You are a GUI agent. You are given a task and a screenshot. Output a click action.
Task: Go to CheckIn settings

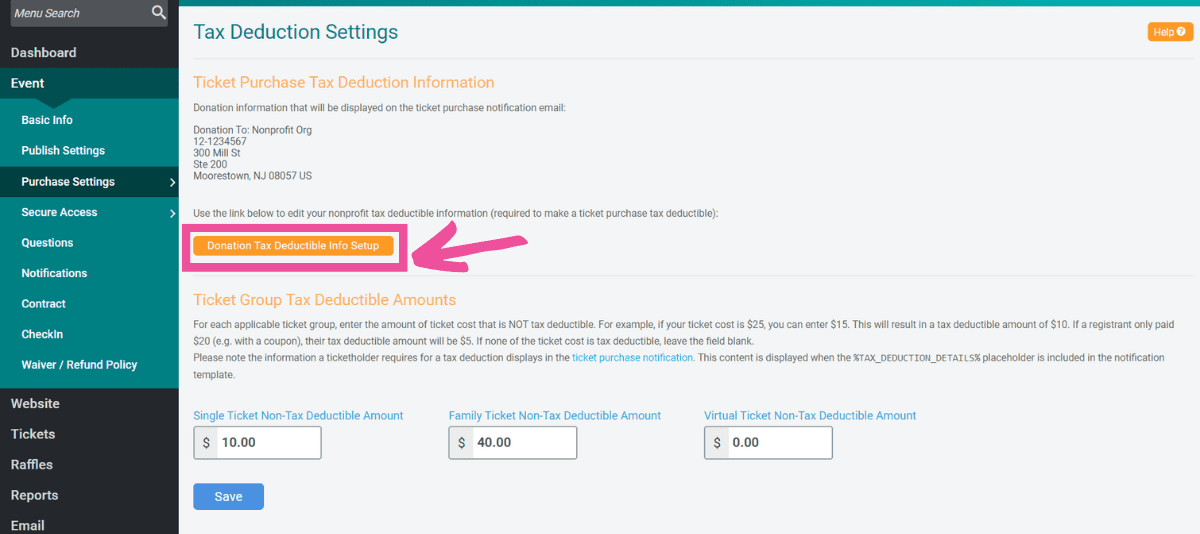click(x=42, y=334)
